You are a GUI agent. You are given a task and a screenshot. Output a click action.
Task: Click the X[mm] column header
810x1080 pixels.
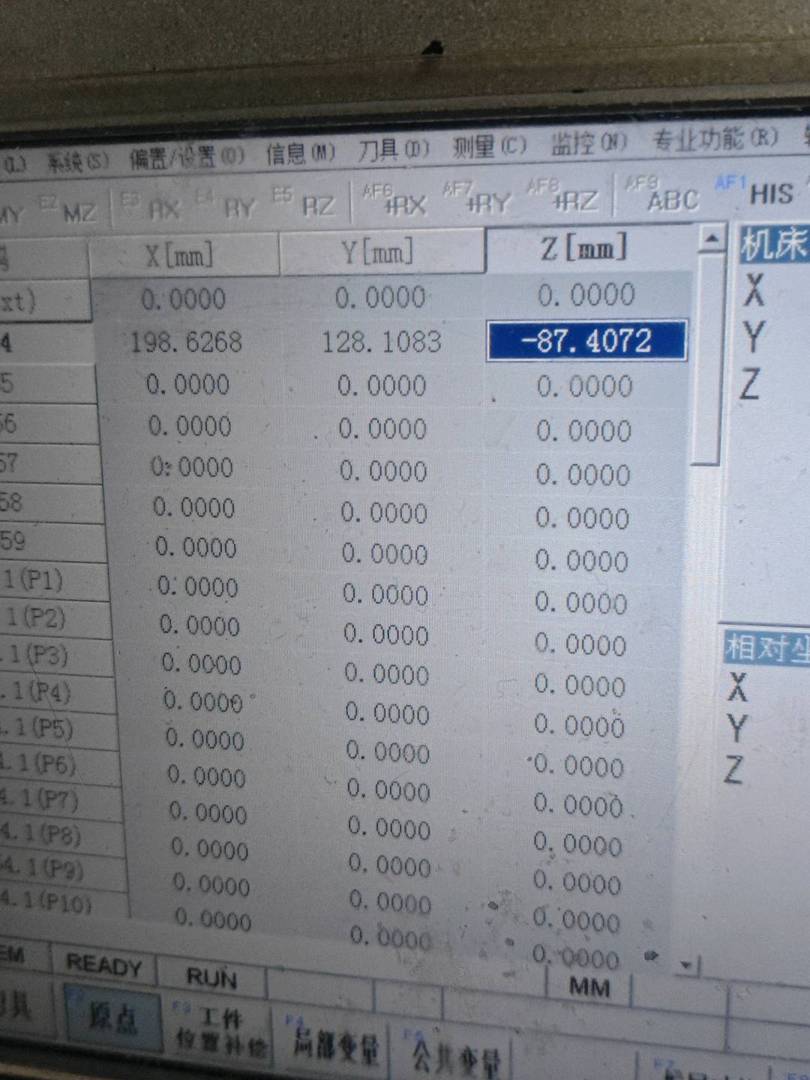[183, 256]
